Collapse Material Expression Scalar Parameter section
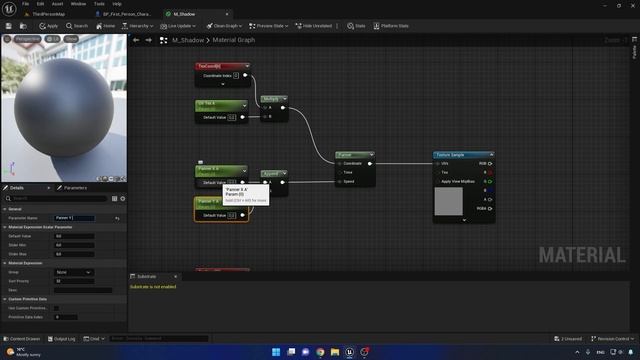The image size is (640, 360). (x=5, y=227)
